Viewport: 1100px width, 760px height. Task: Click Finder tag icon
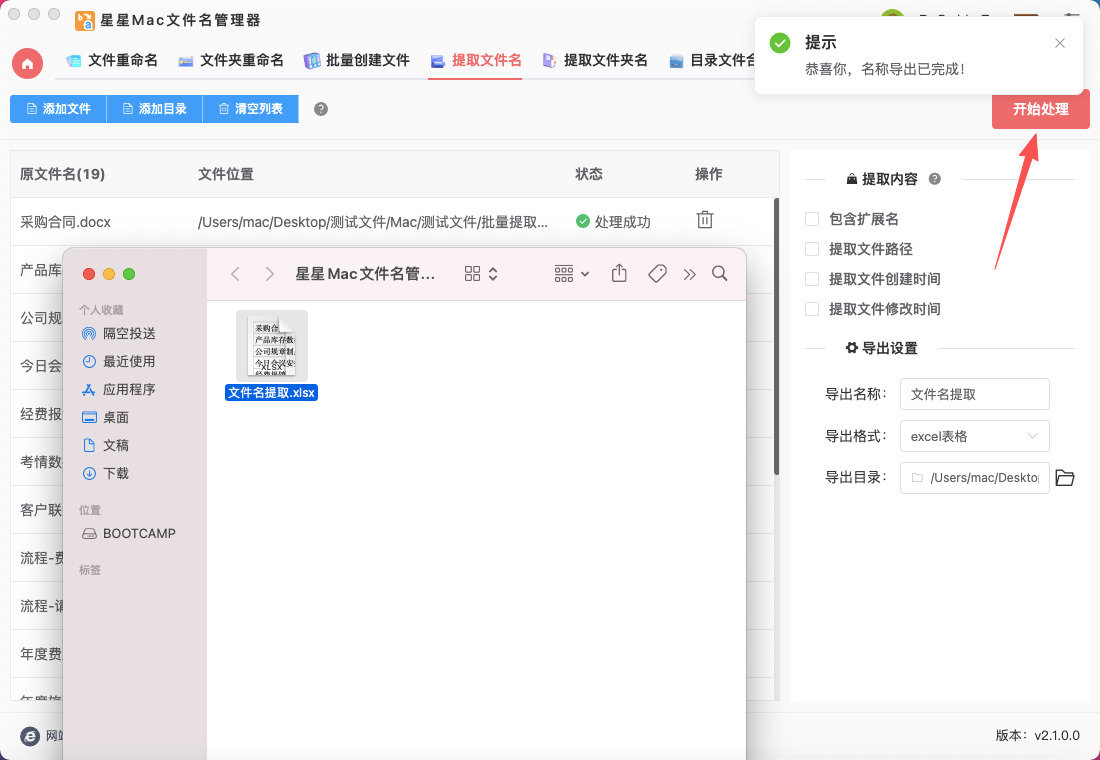point(657,274)
